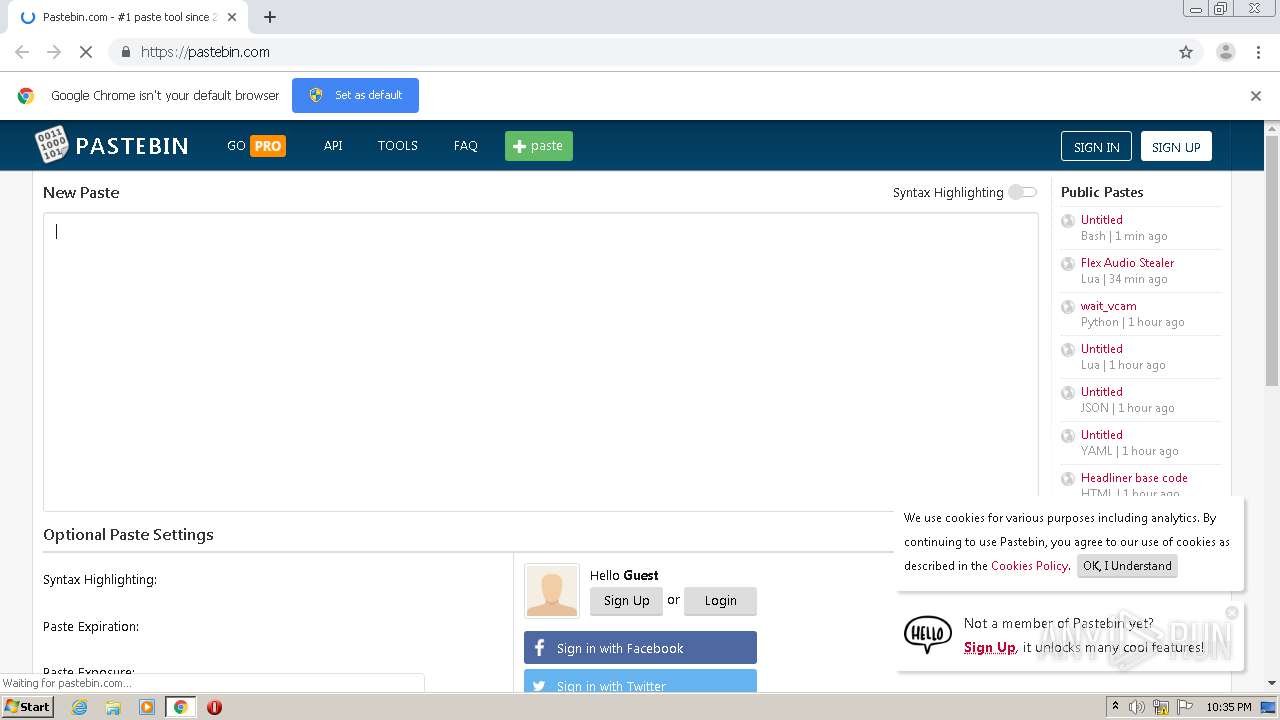Open the Flex Audio Stealer paste
Screen dimensions: 1280x720
[1127, 263]
